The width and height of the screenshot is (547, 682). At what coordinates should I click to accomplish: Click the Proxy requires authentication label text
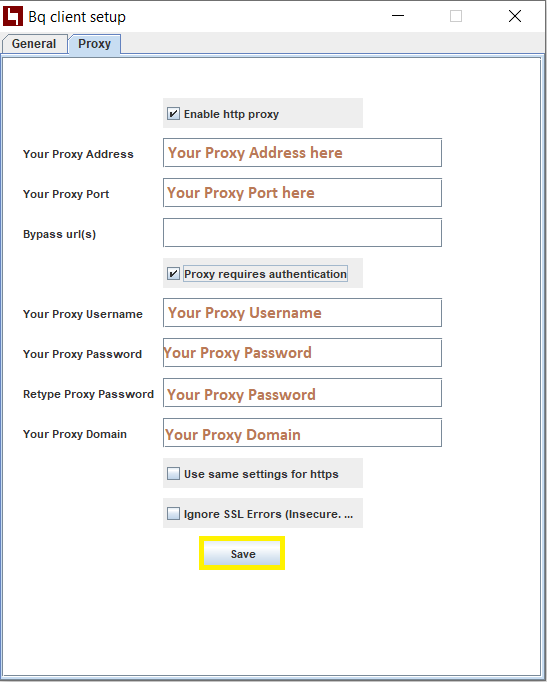click(x=265, y=274)
